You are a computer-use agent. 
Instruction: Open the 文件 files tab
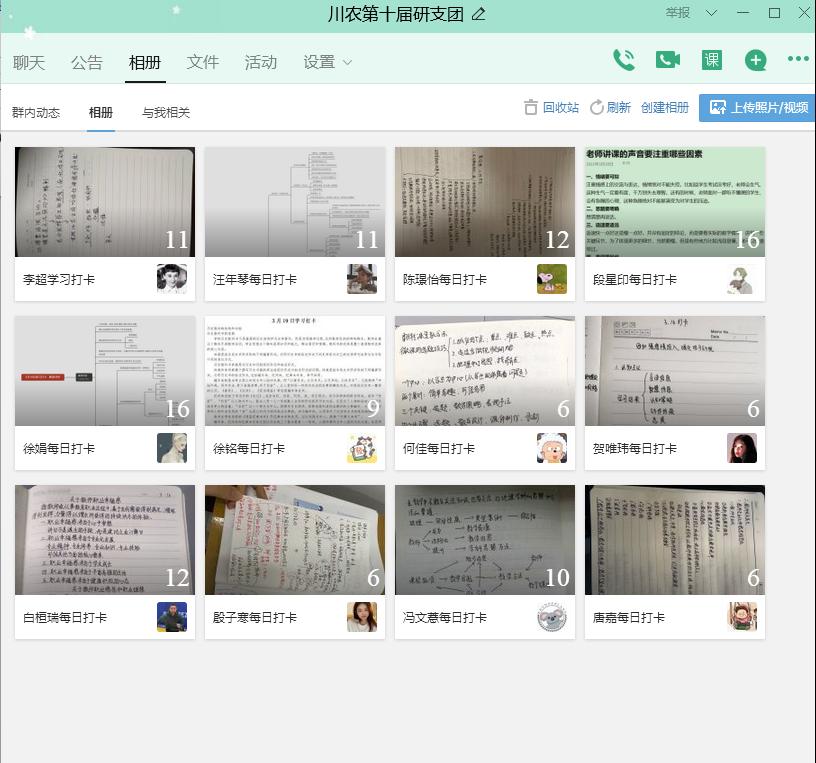point(203,62)
